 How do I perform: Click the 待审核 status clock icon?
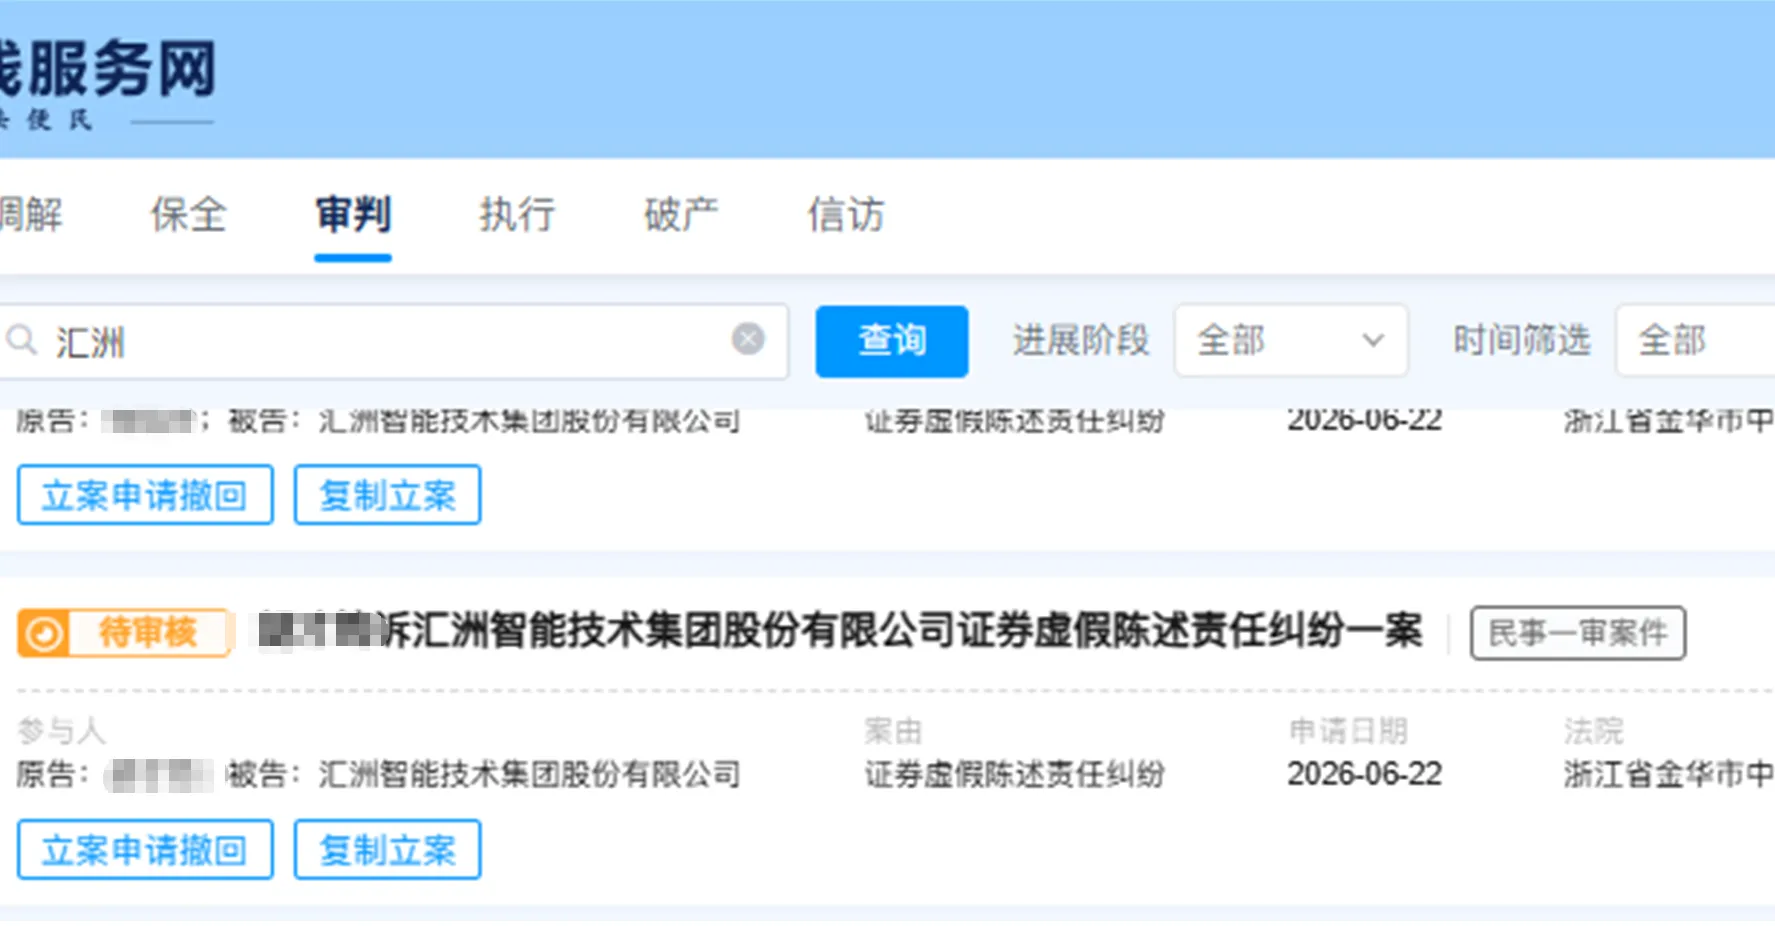43,633
